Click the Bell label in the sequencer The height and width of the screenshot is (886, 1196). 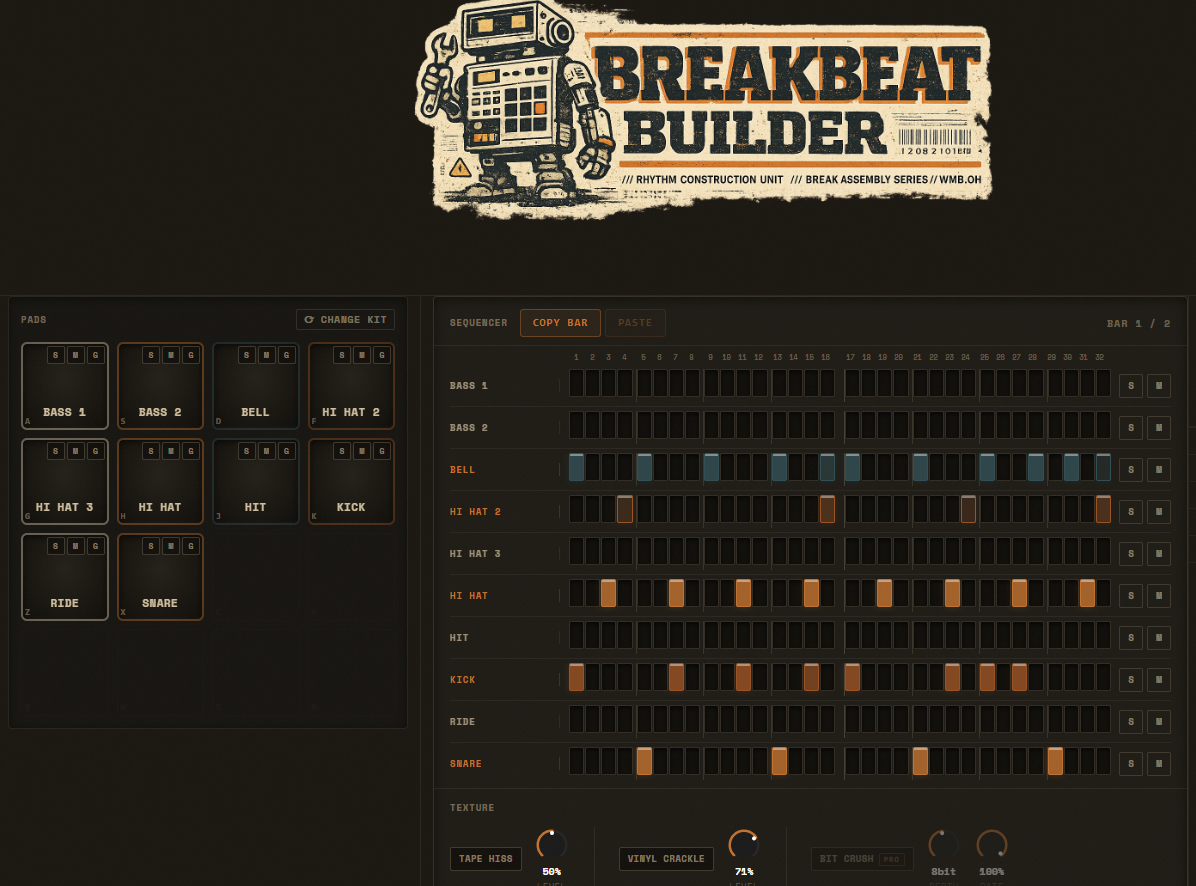(462, 470)
